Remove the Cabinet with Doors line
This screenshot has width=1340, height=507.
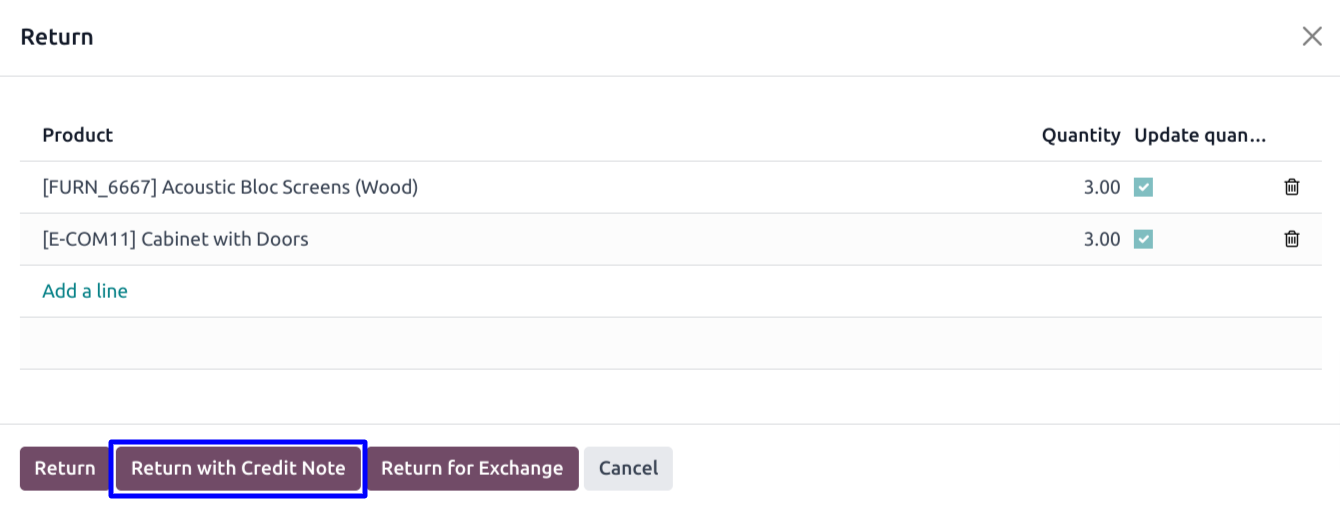pos(1292,239)
